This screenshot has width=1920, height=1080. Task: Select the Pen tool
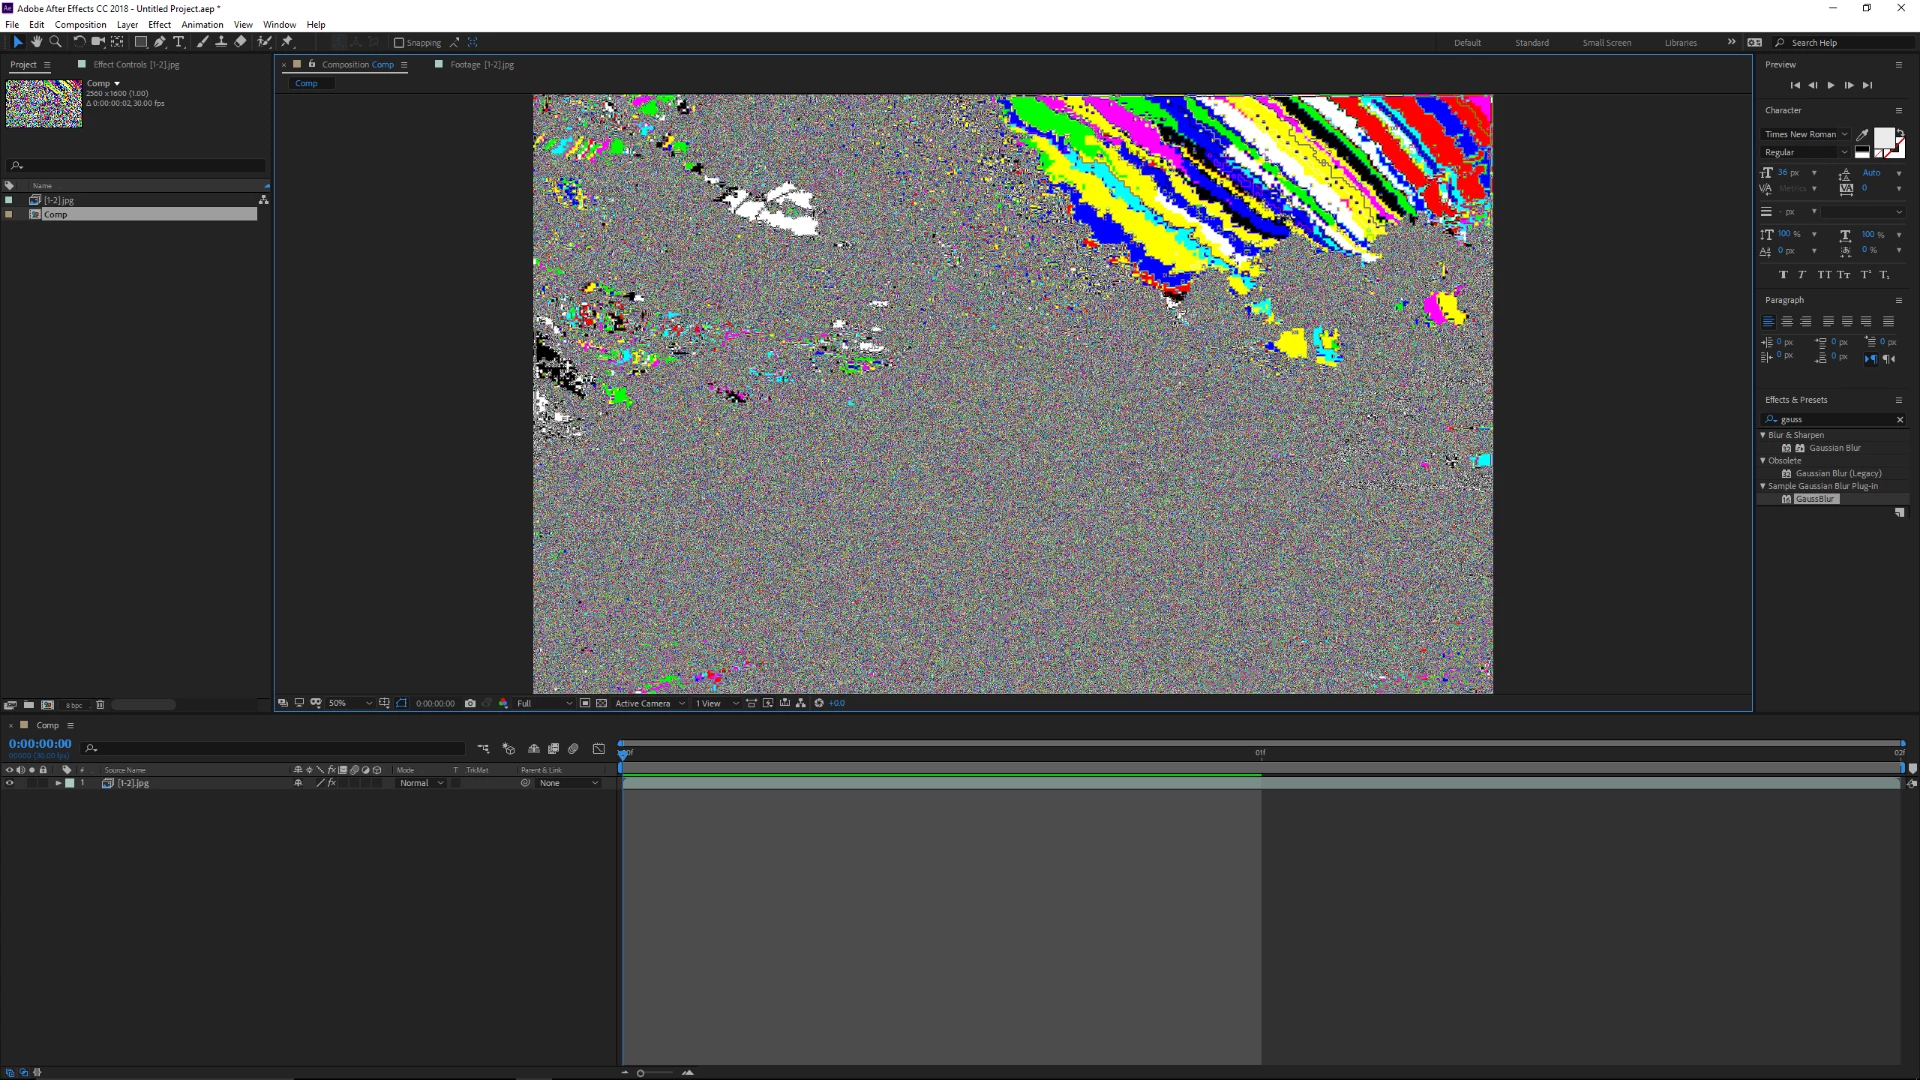(x=160, y=42)
